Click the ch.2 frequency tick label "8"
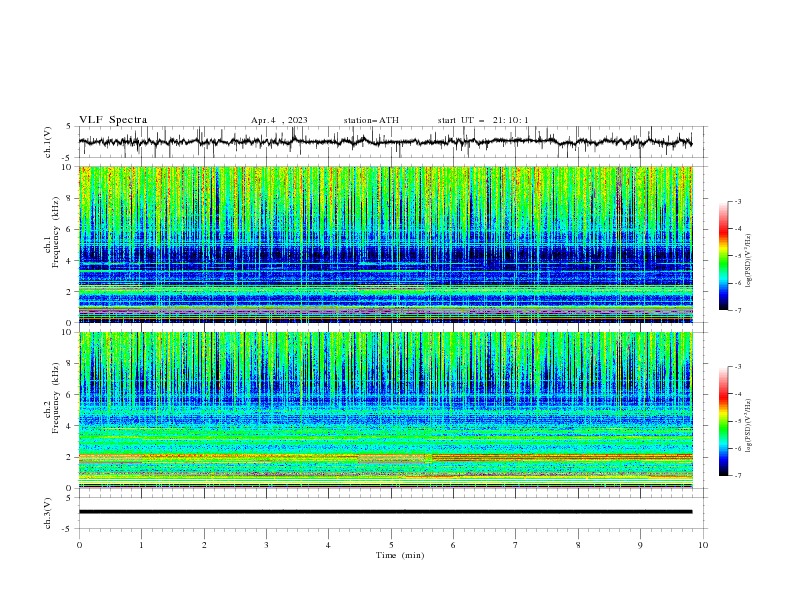This screenshot has width=792, height=612. coord(71,364)
